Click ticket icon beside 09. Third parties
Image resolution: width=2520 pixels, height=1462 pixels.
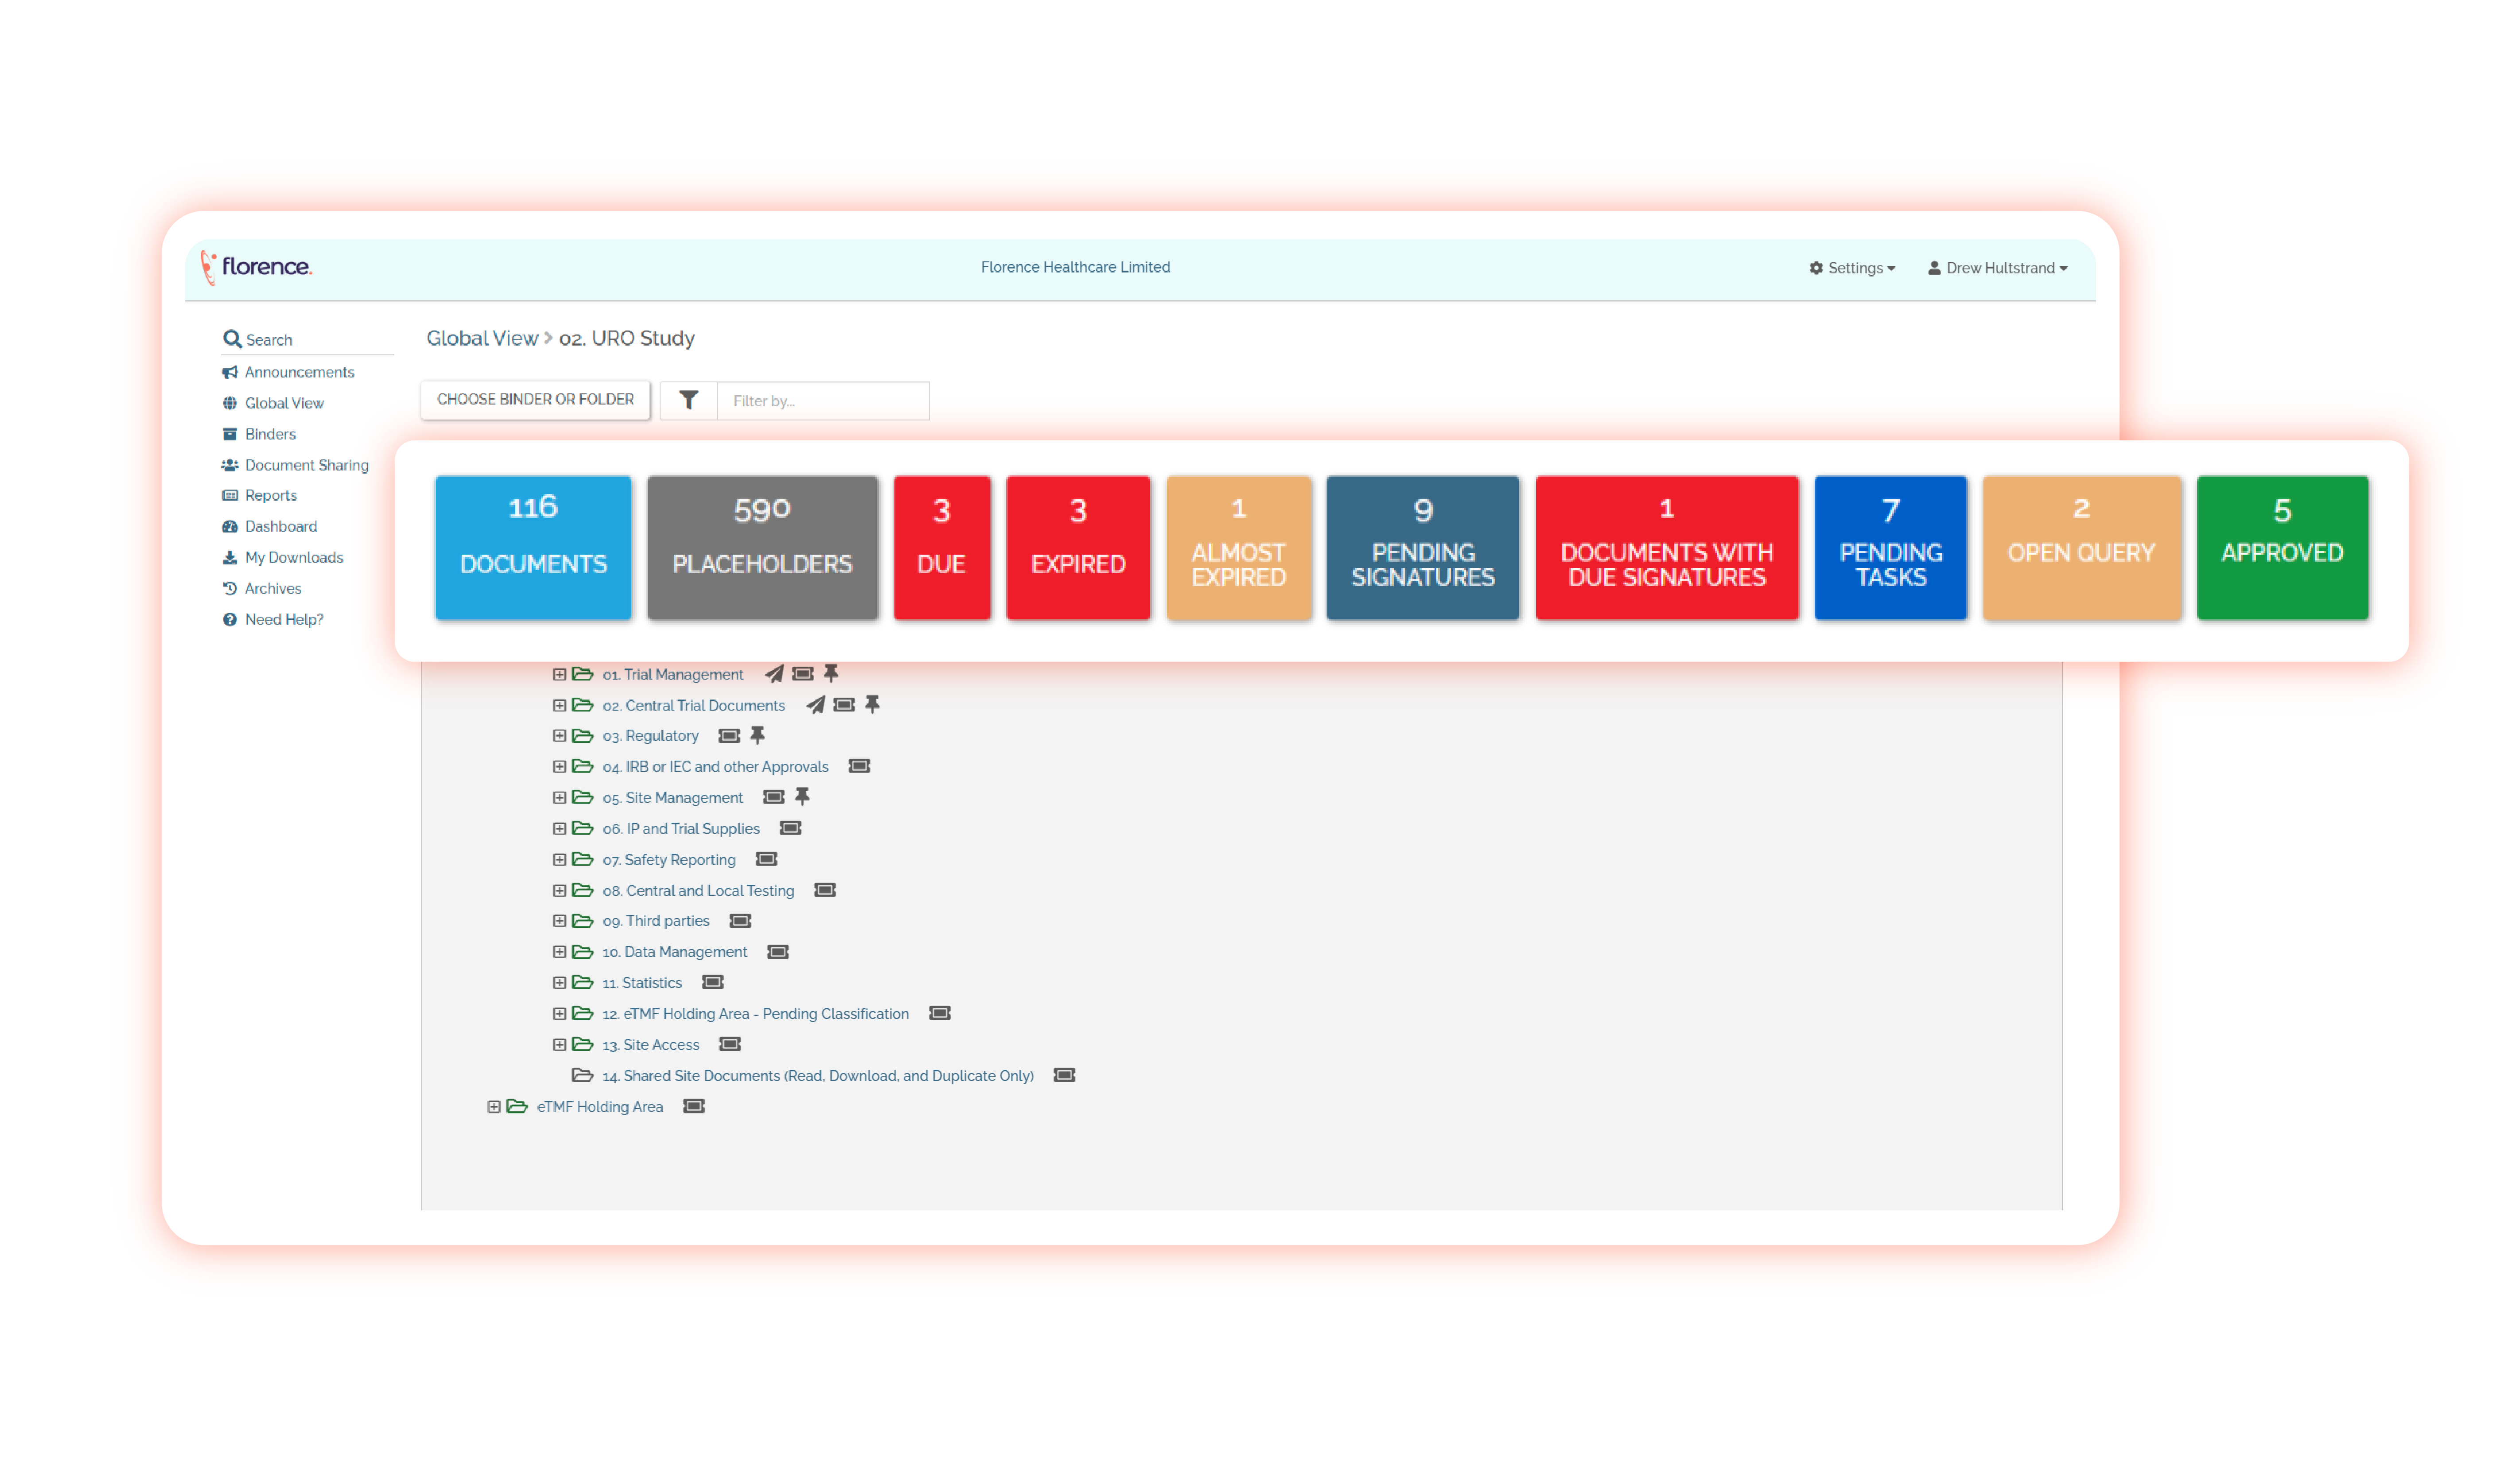[740, 921]
